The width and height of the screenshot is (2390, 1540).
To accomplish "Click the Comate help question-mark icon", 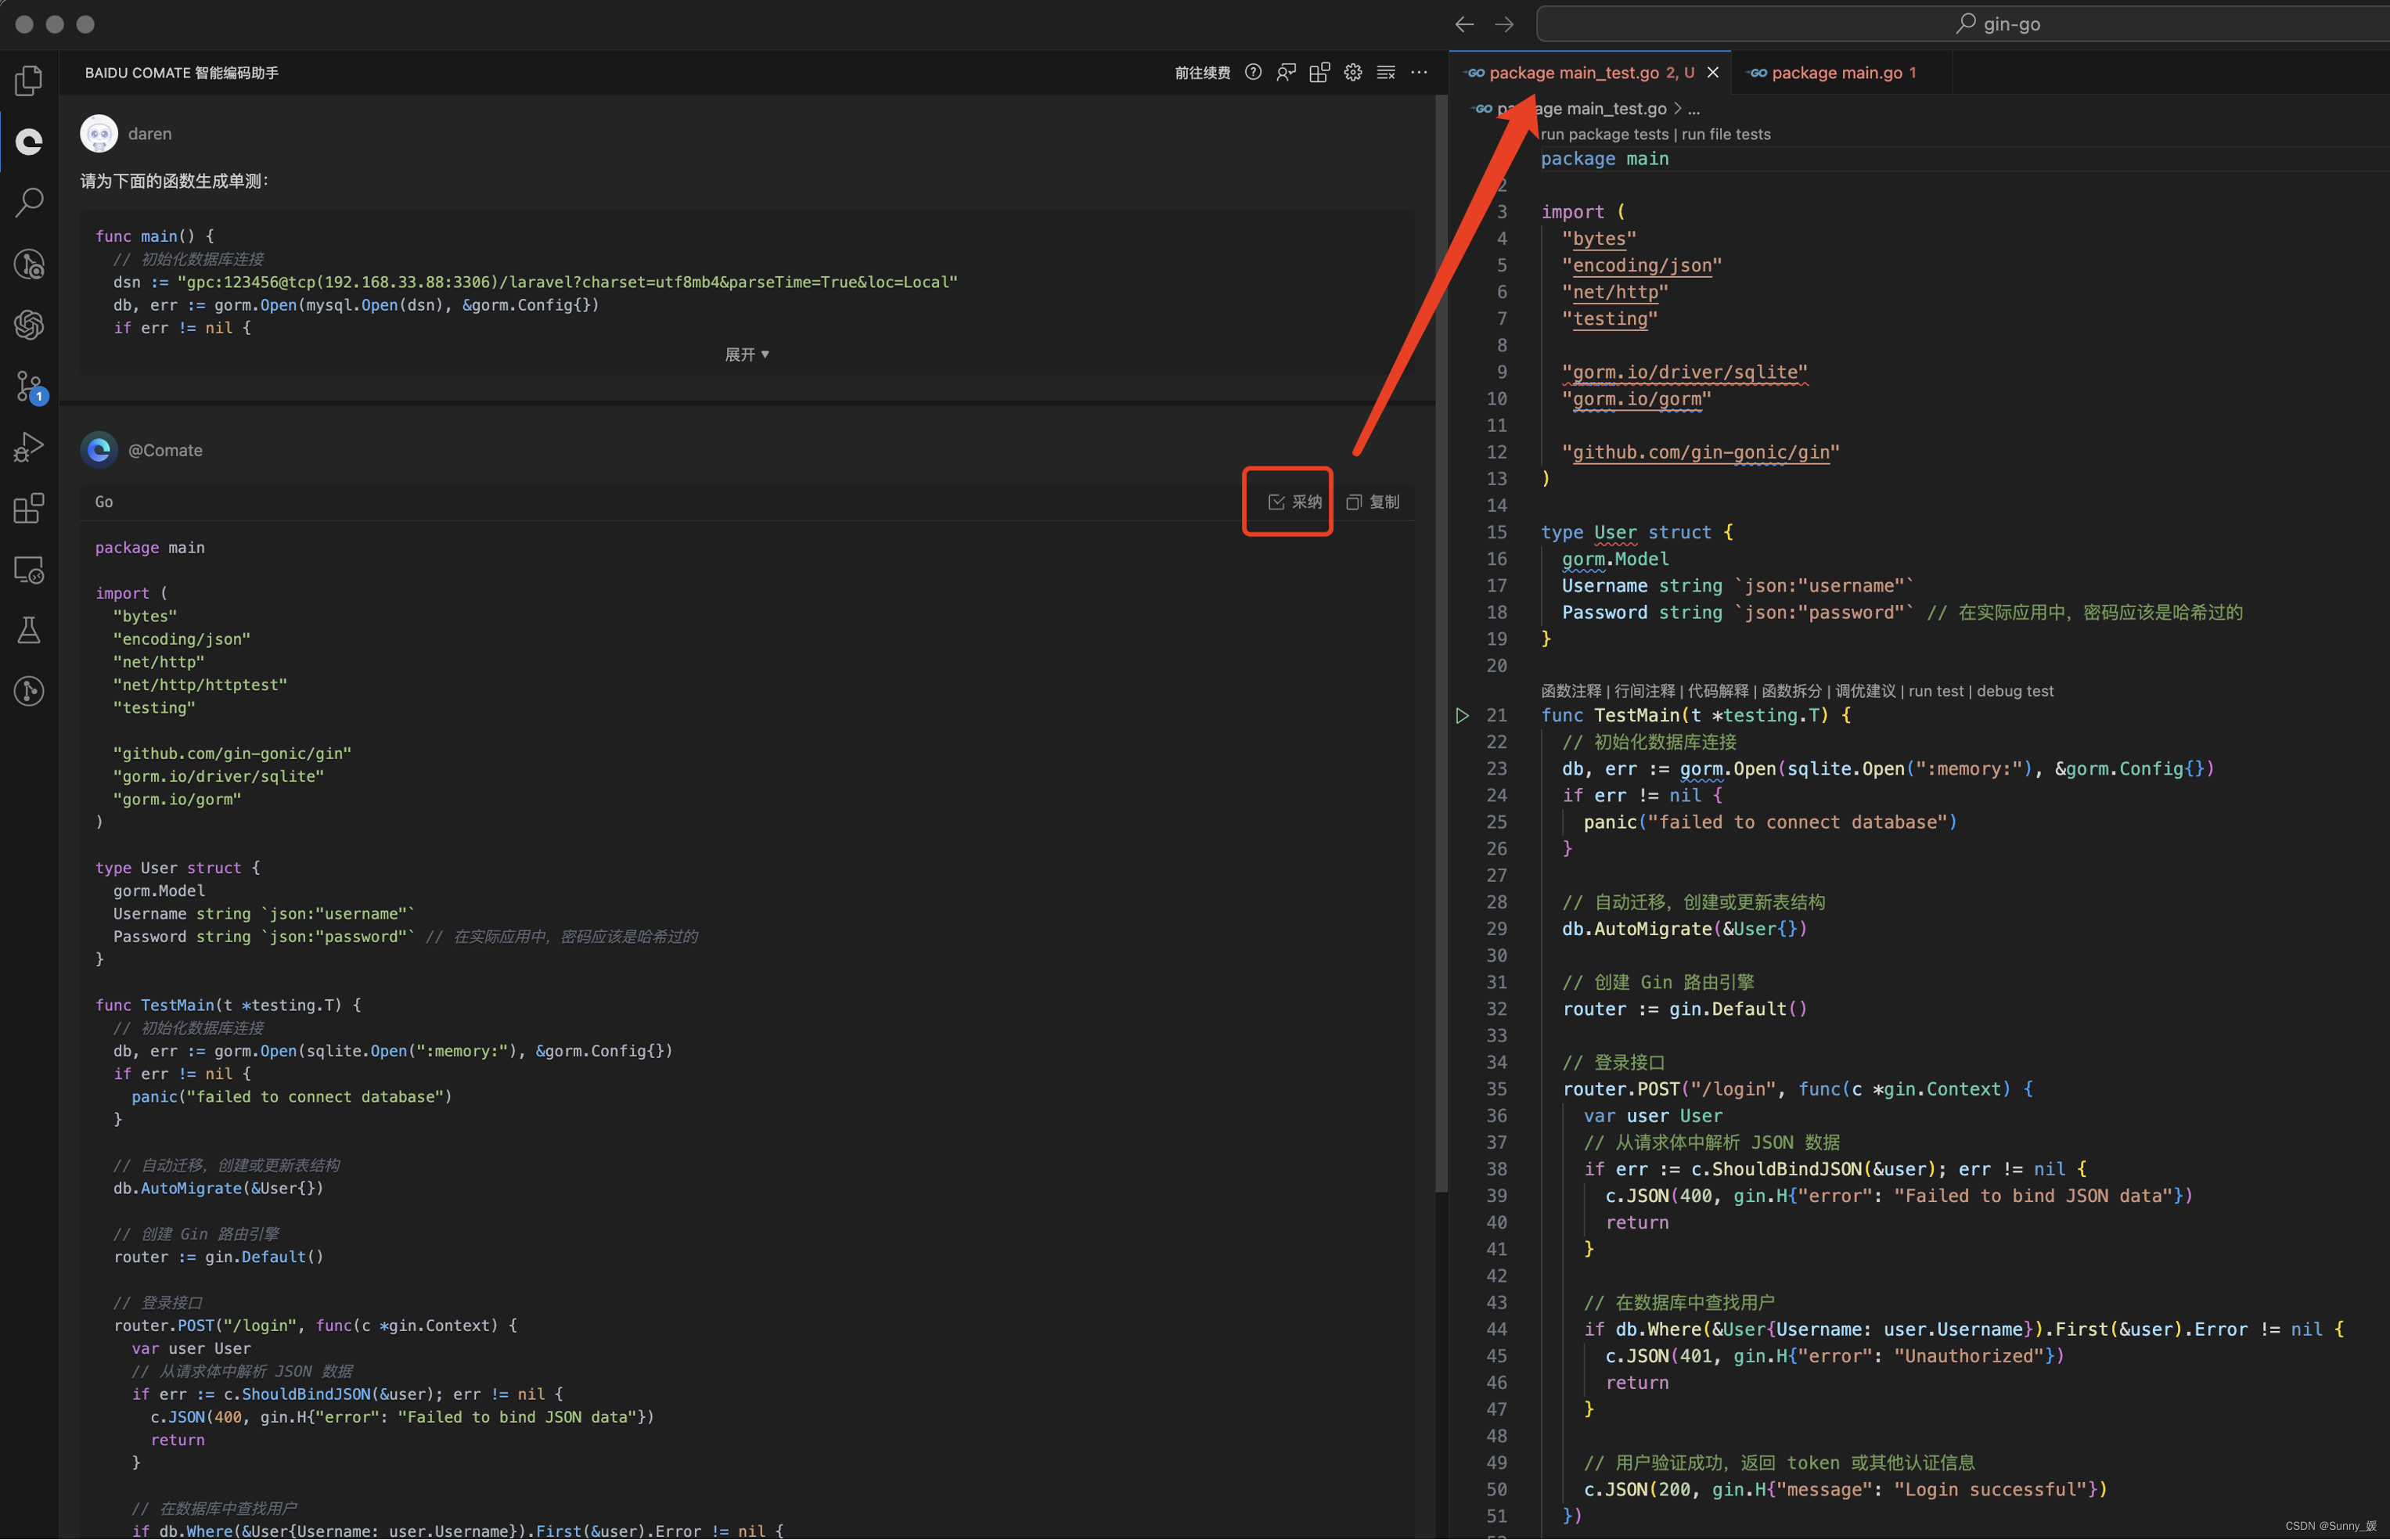I will coord(1253,72).
